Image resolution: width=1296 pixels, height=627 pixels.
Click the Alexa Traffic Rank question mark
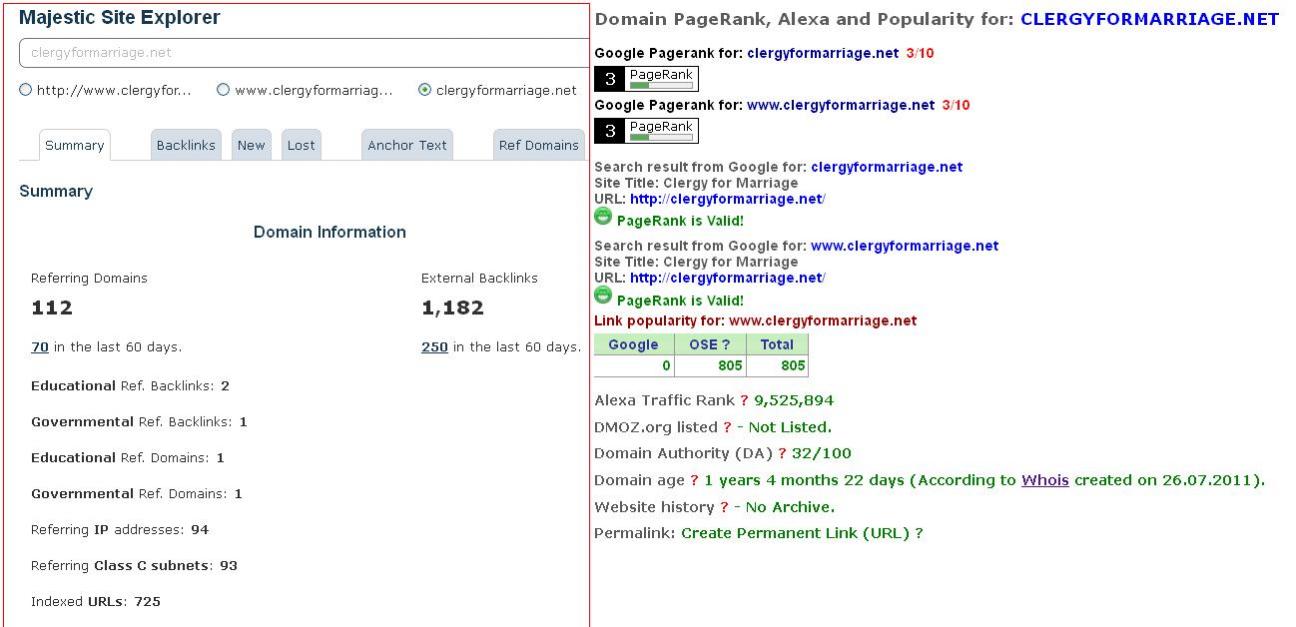(x=744, y=400)
